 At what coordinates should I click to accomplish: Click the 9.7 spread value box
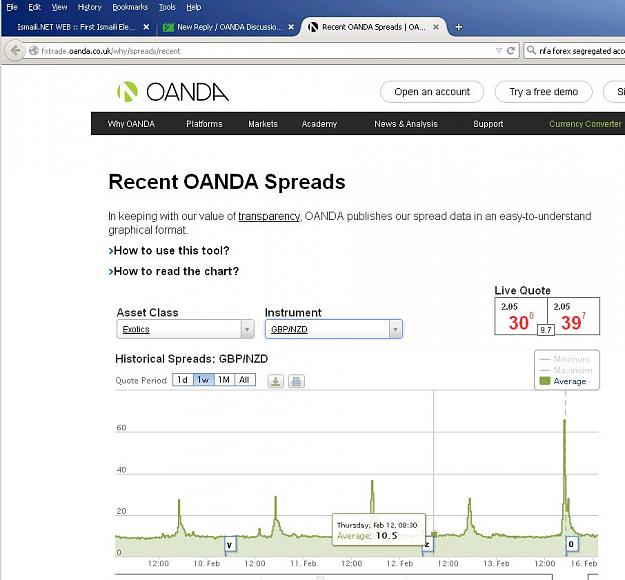coord(546,330)
